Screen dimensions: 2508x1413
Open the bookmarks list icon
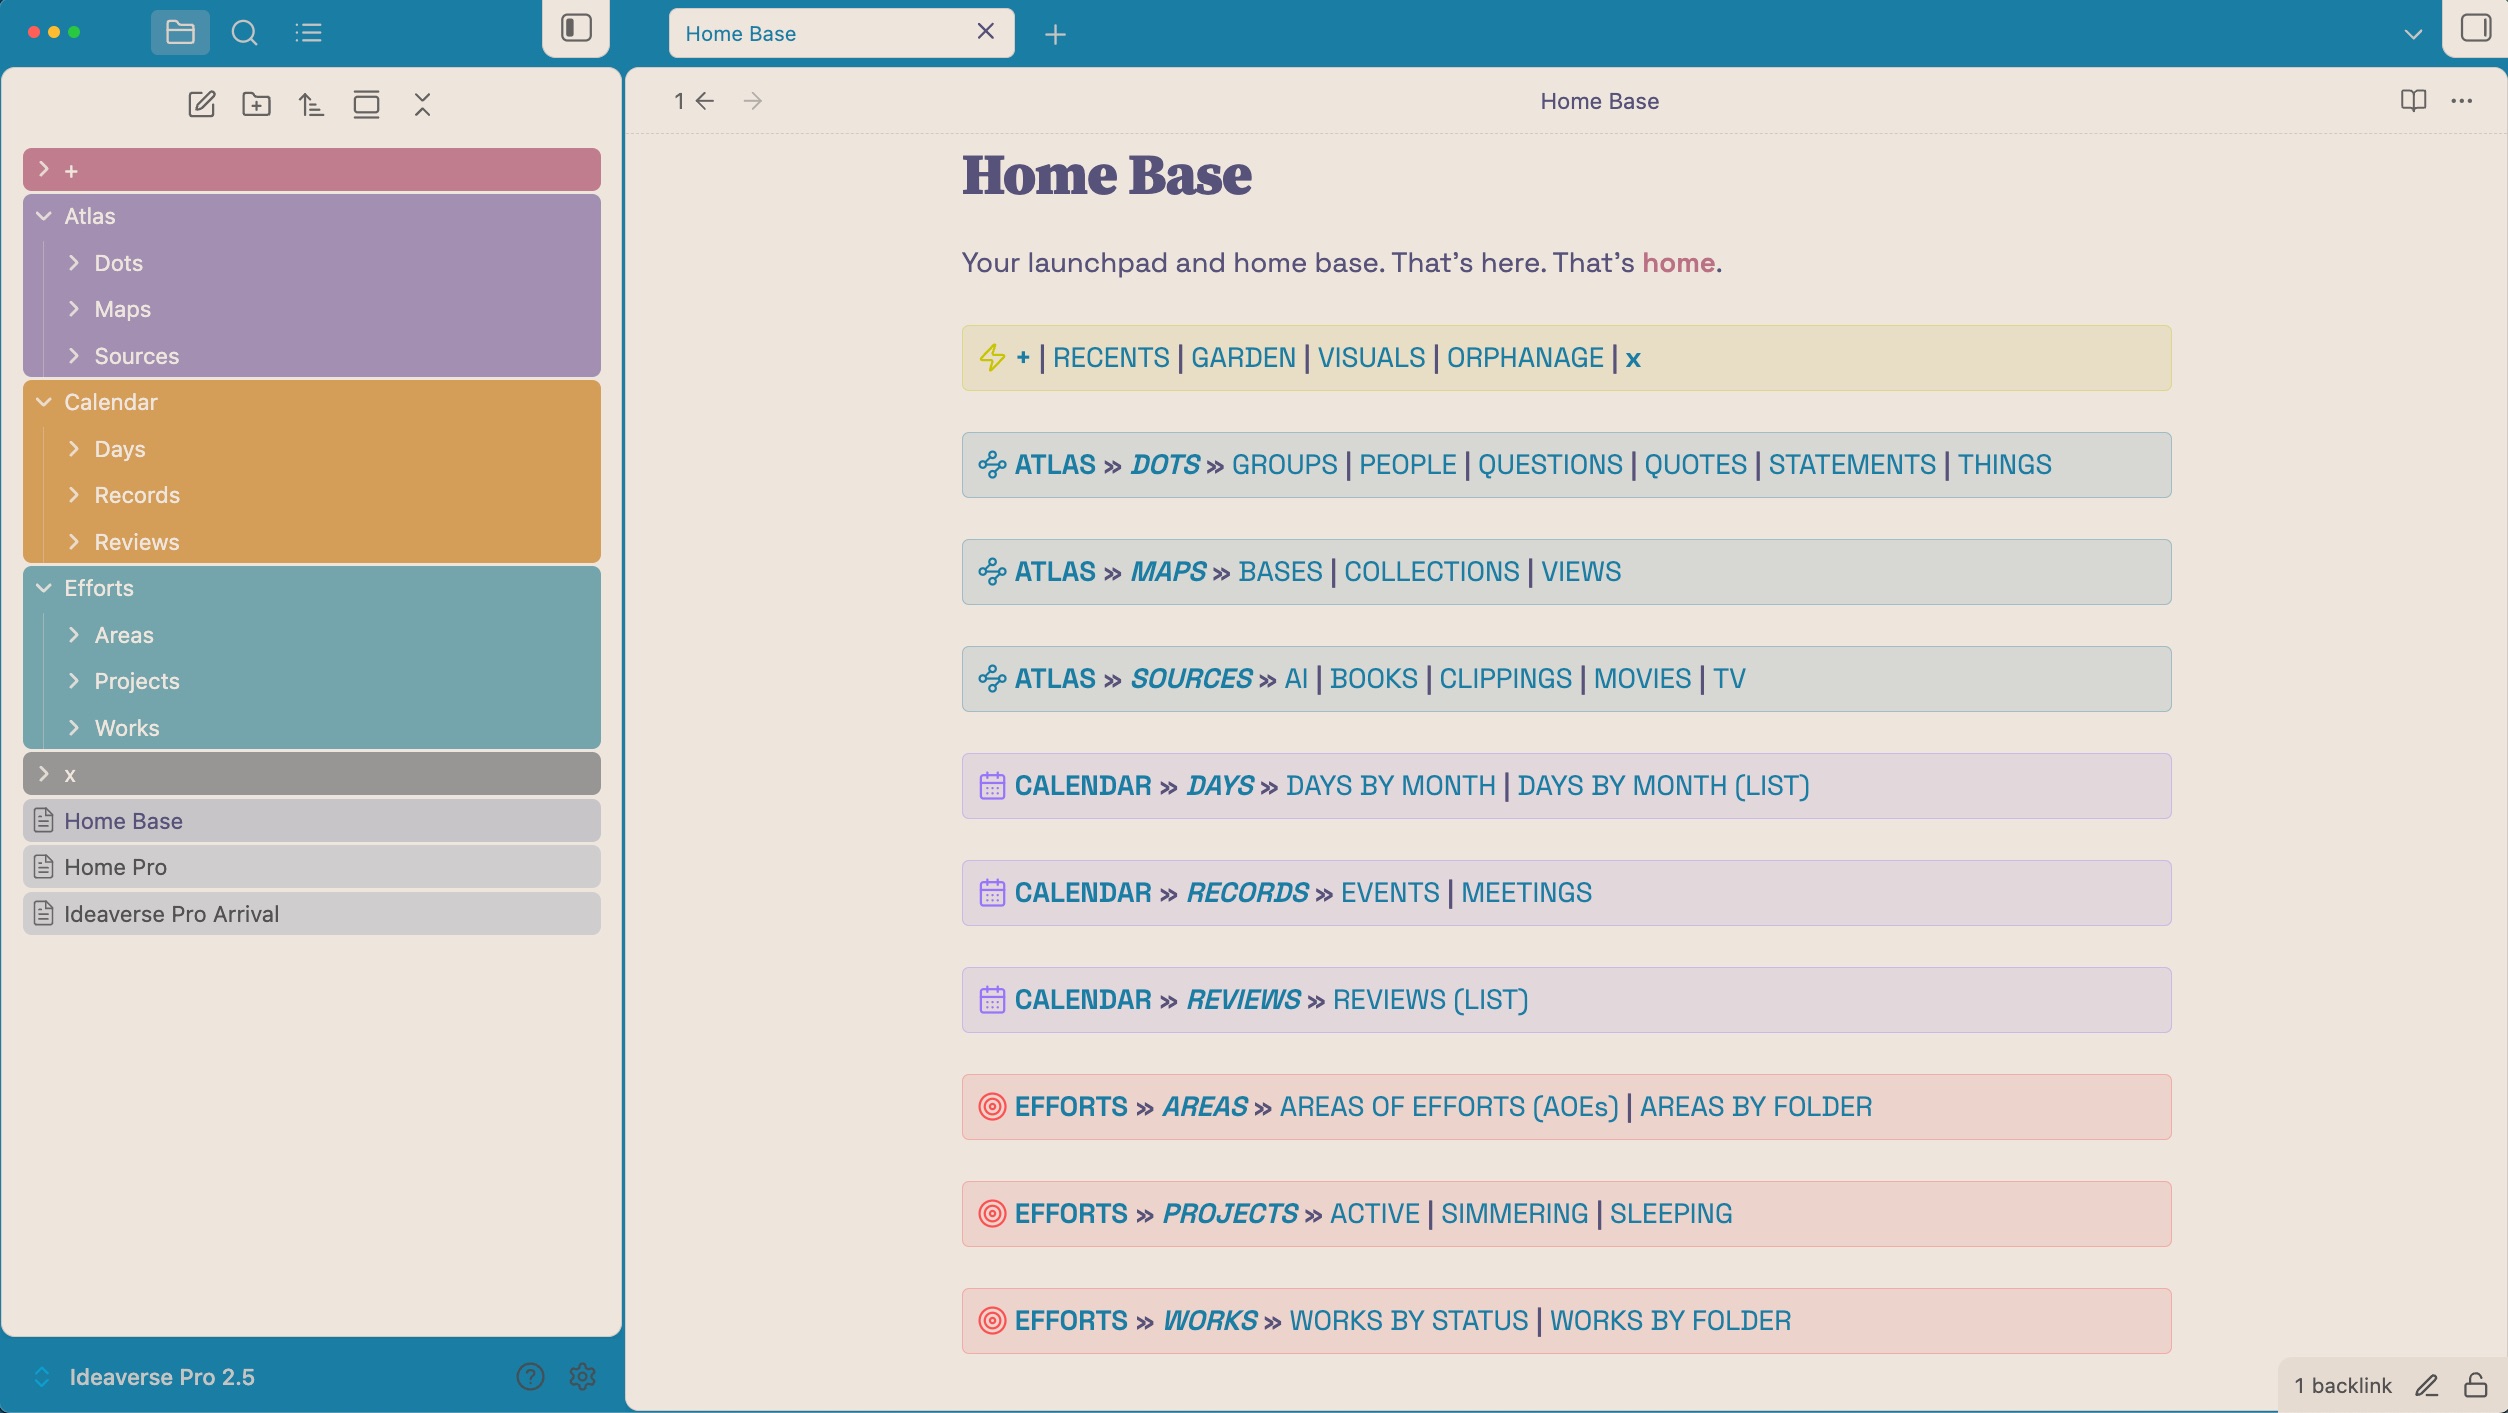[x=308, y=33]
